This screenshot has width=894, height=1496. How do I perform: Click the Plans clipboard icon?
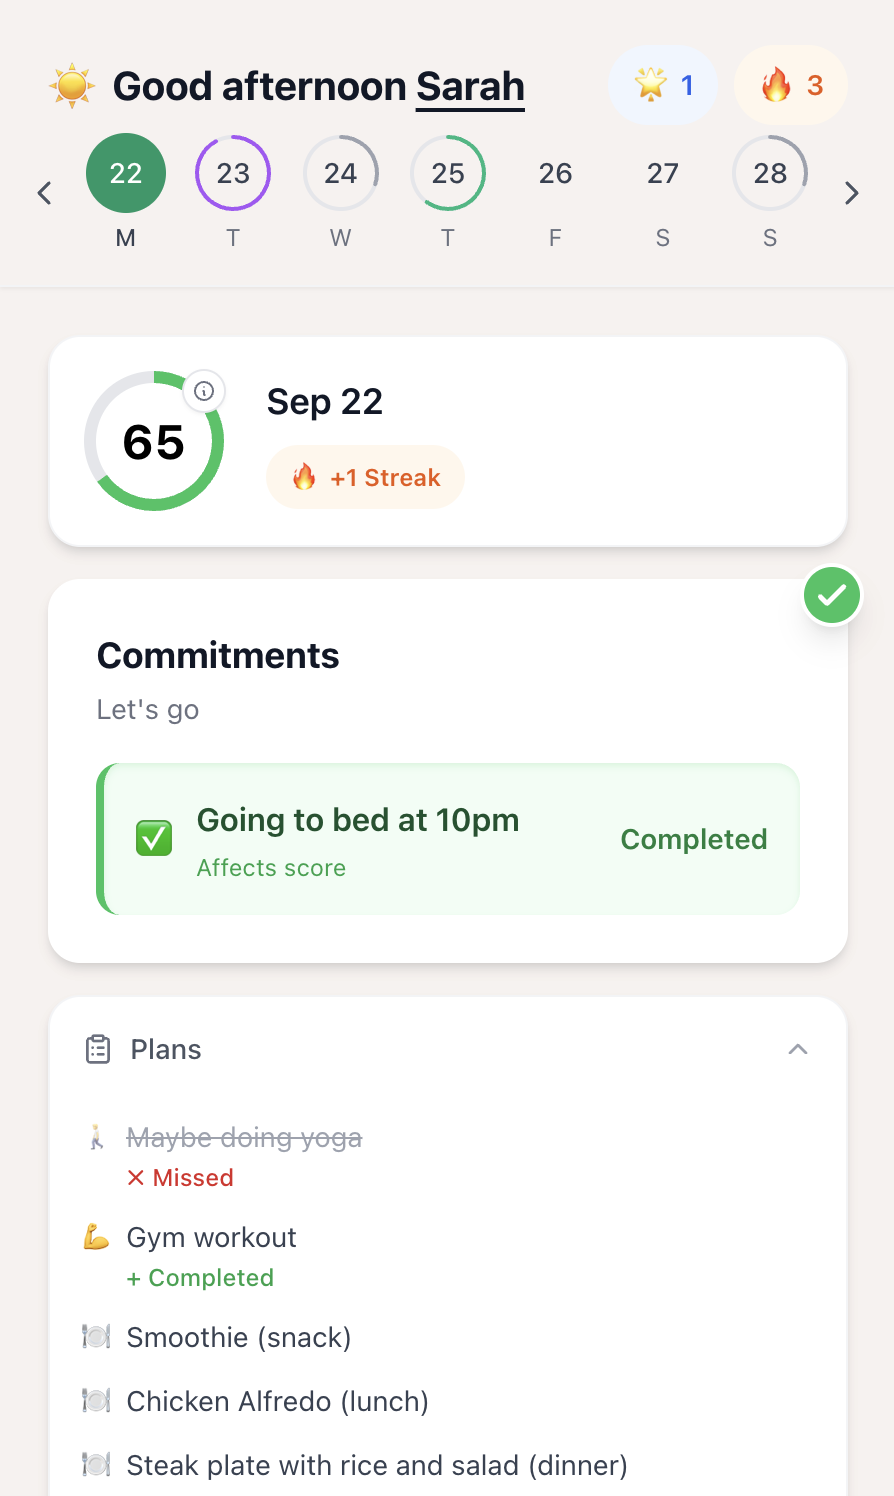tap(98, 1049)
